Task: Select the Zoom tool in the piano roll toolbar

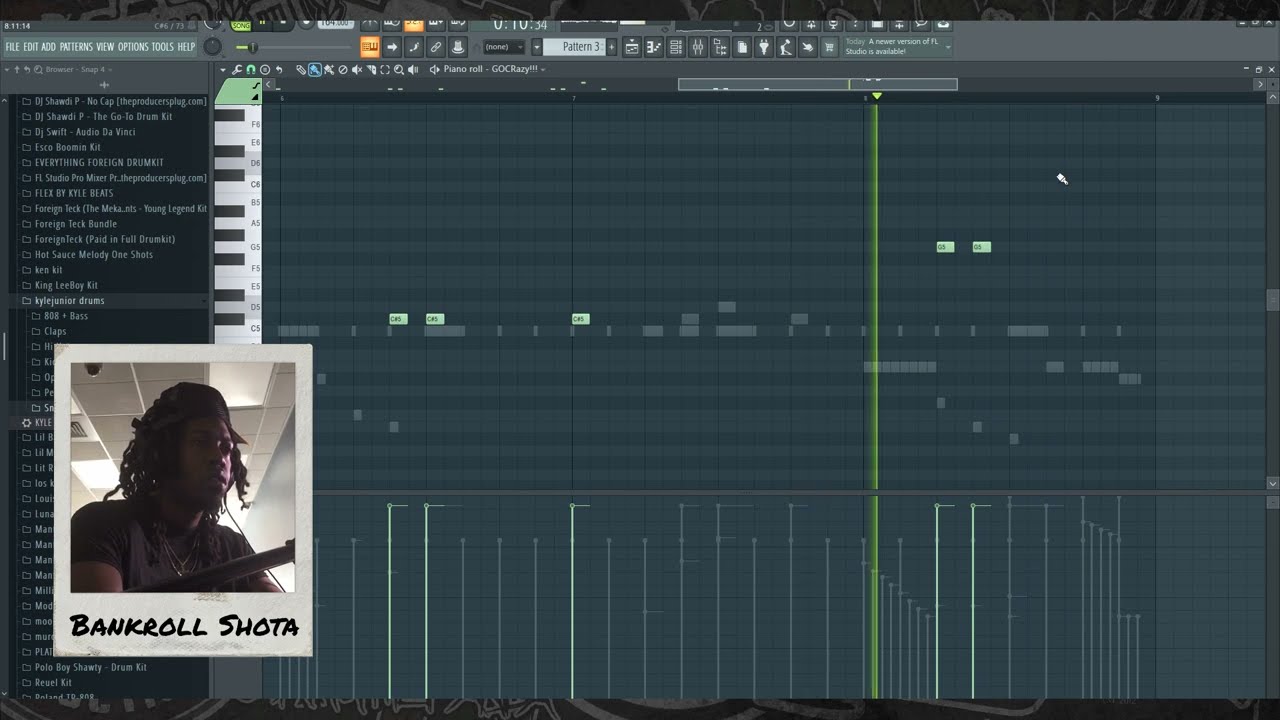Action: click(x=399, y=69)
